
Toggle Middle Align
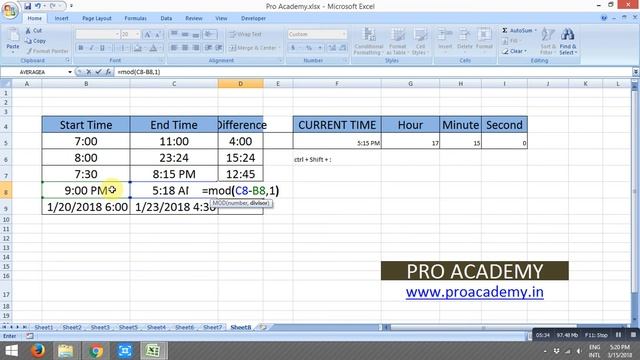point(185,34)
